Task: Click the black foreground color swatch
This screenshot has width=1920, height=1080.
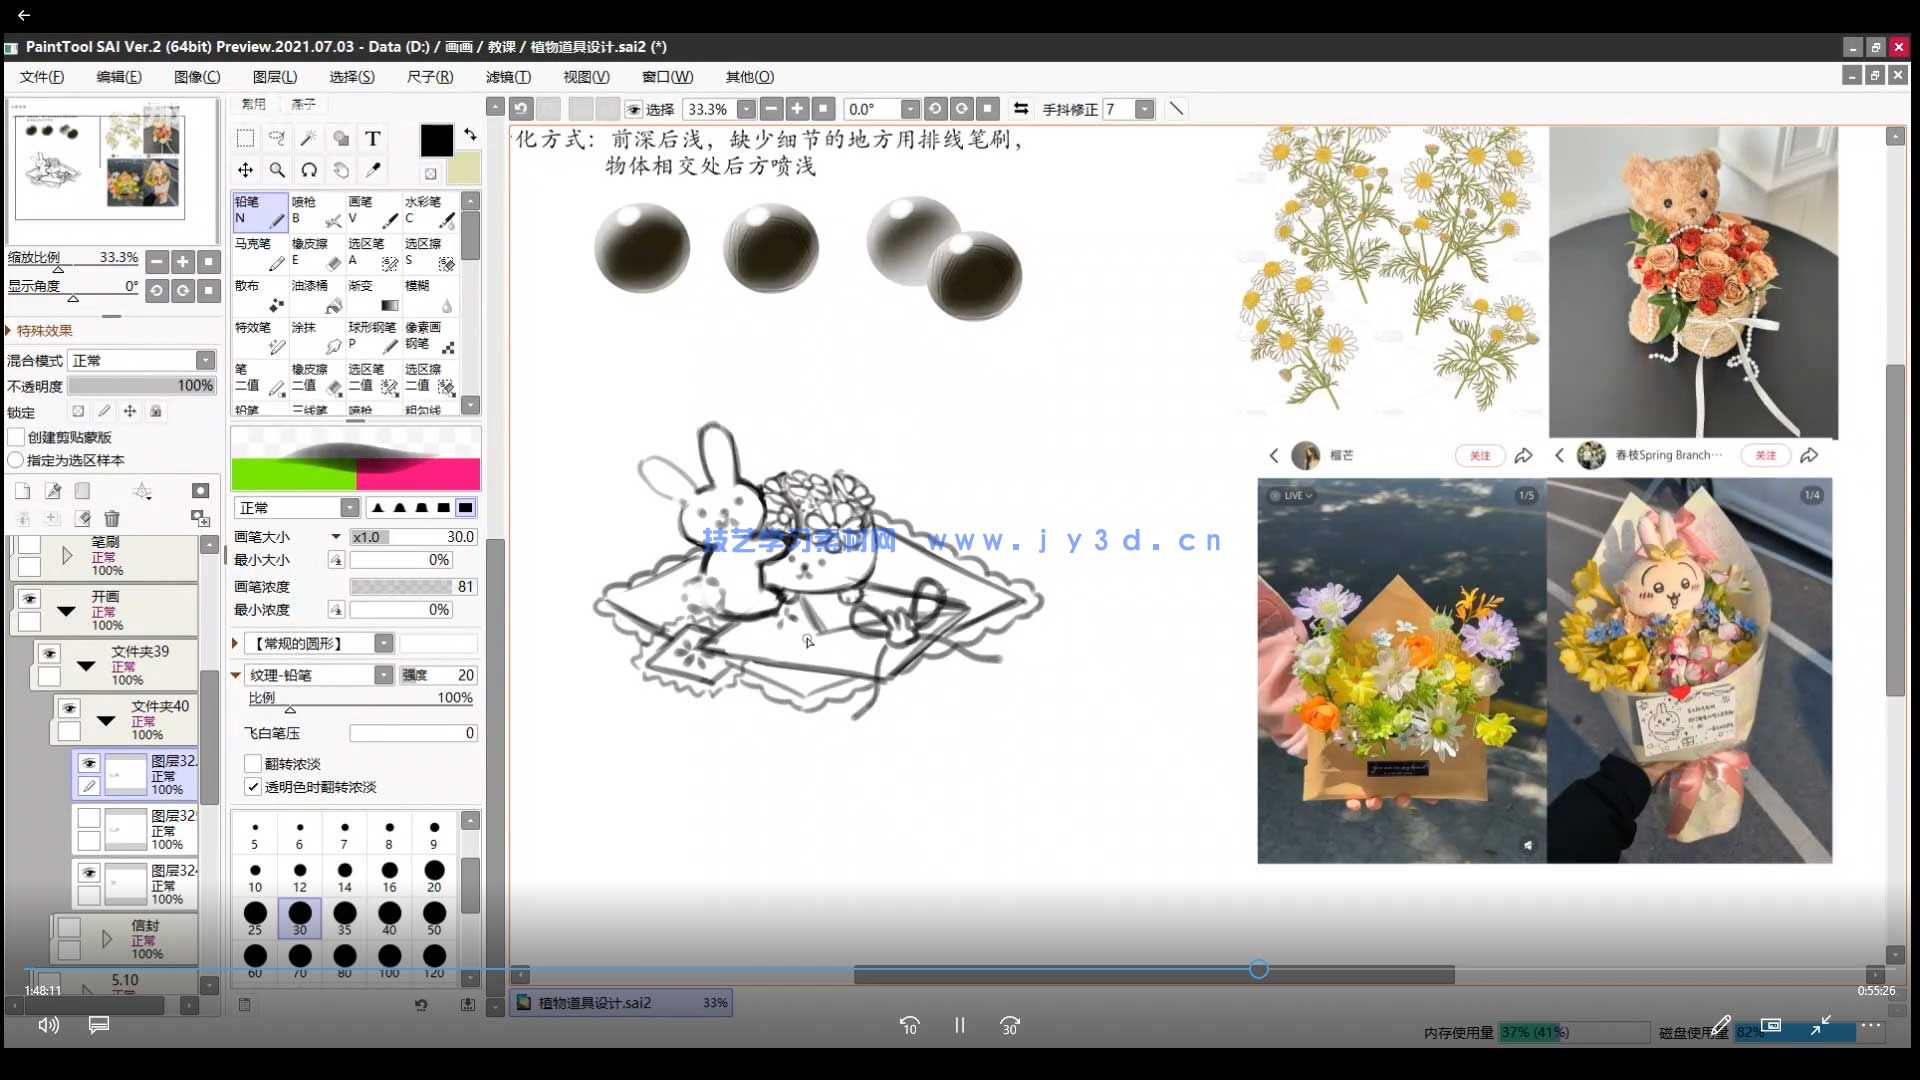Action: point(436,141)
